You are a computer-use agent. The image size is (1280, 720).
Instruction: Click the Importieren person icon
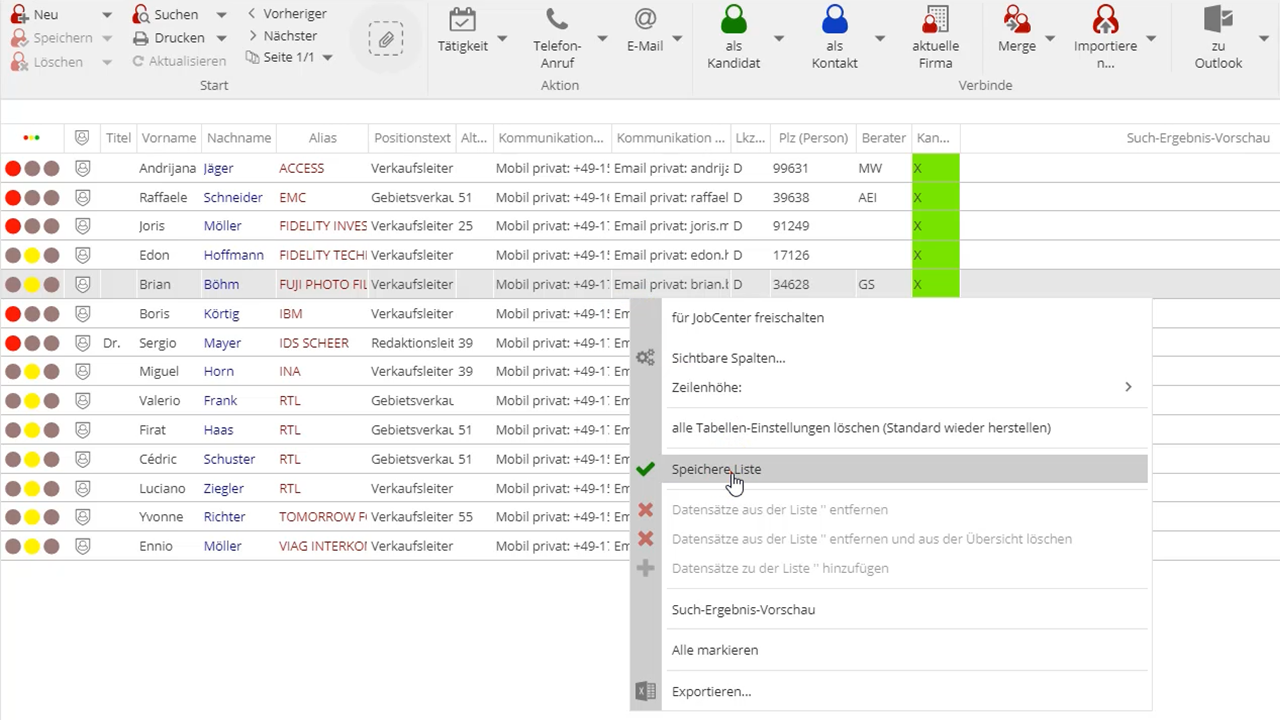point(1105,20)
